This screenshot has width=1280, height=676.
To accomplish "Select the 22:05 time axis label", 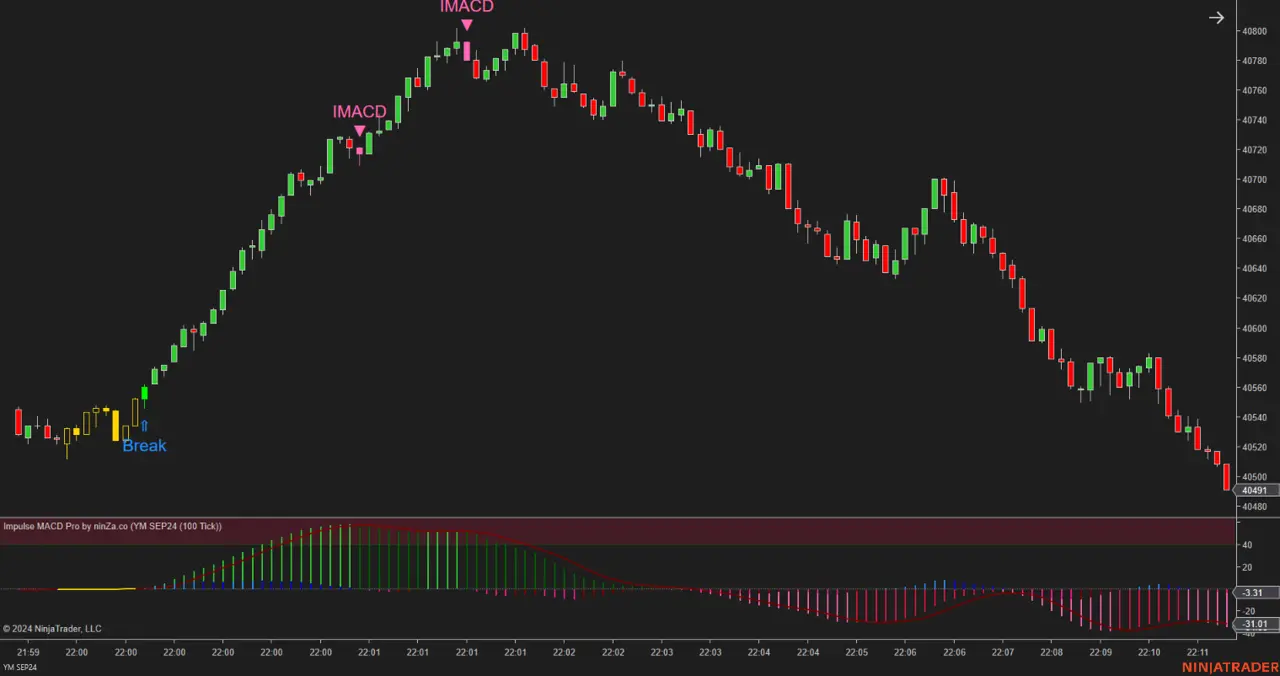I will point(855,652).
